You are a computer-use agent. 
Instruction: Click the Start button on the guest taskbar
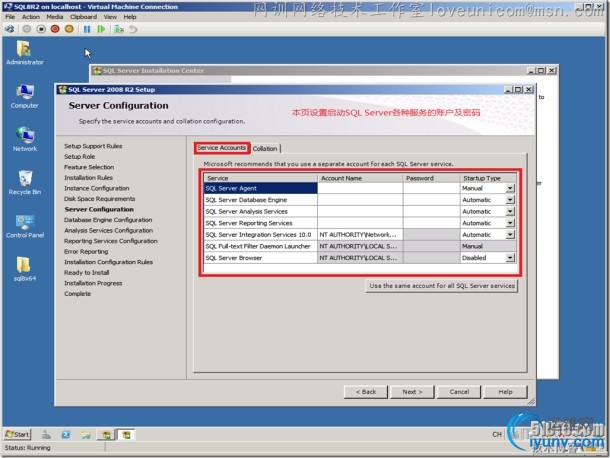[17, 434]
